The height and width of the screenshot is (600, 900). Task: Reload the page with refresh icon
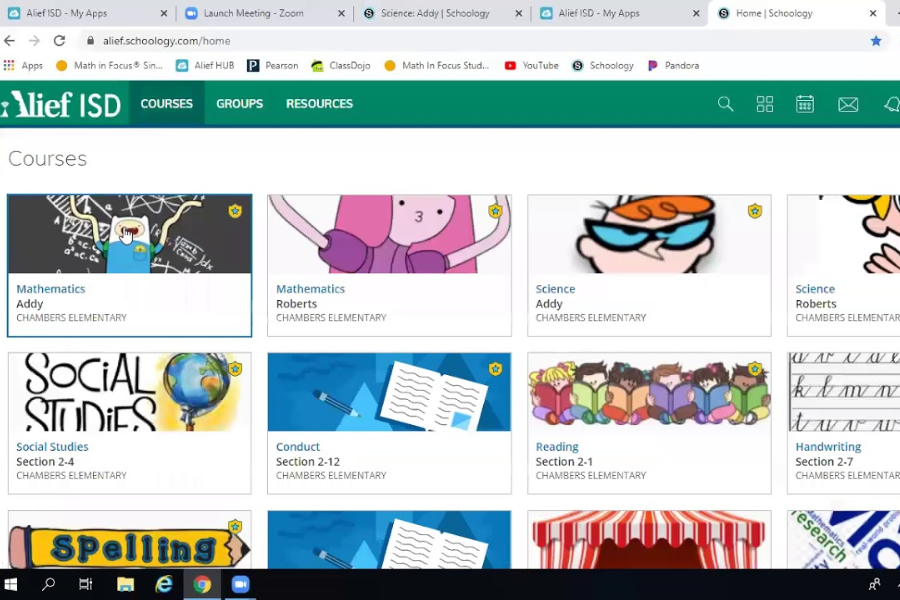[59, 41]
